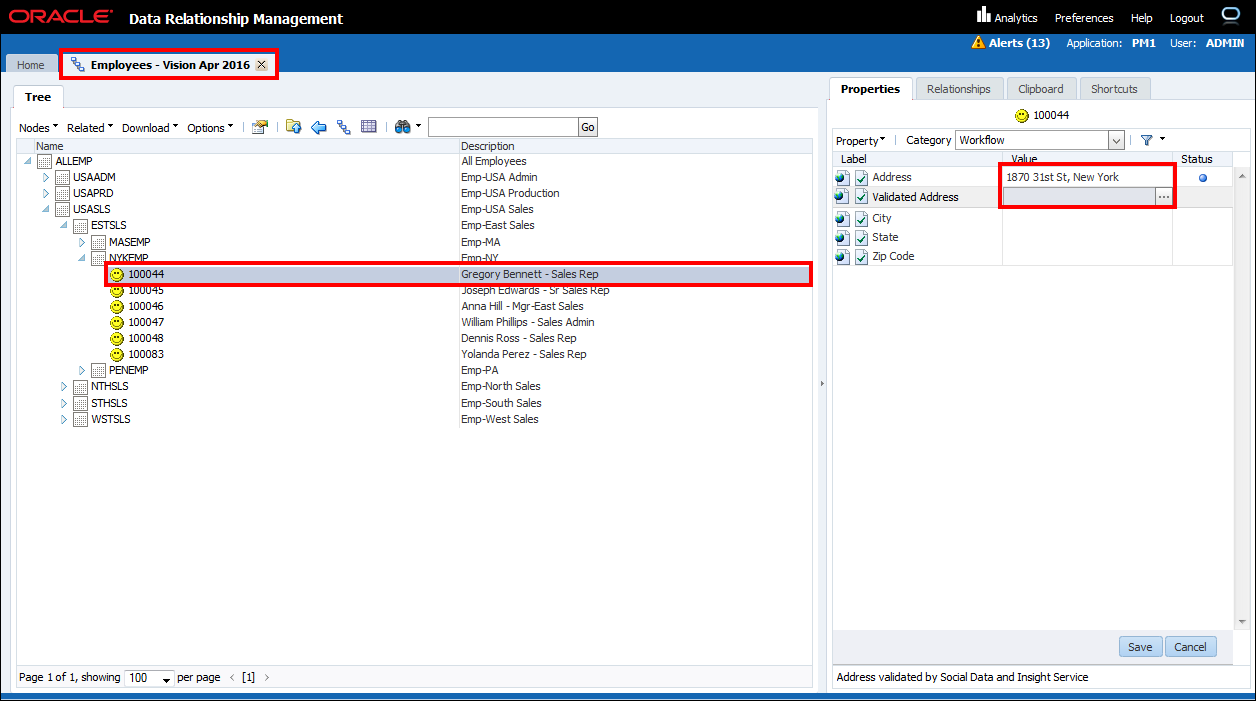Click the checkmark document icon for City
The width and height of the screenshot is (1256, 701).
point(861,218)
